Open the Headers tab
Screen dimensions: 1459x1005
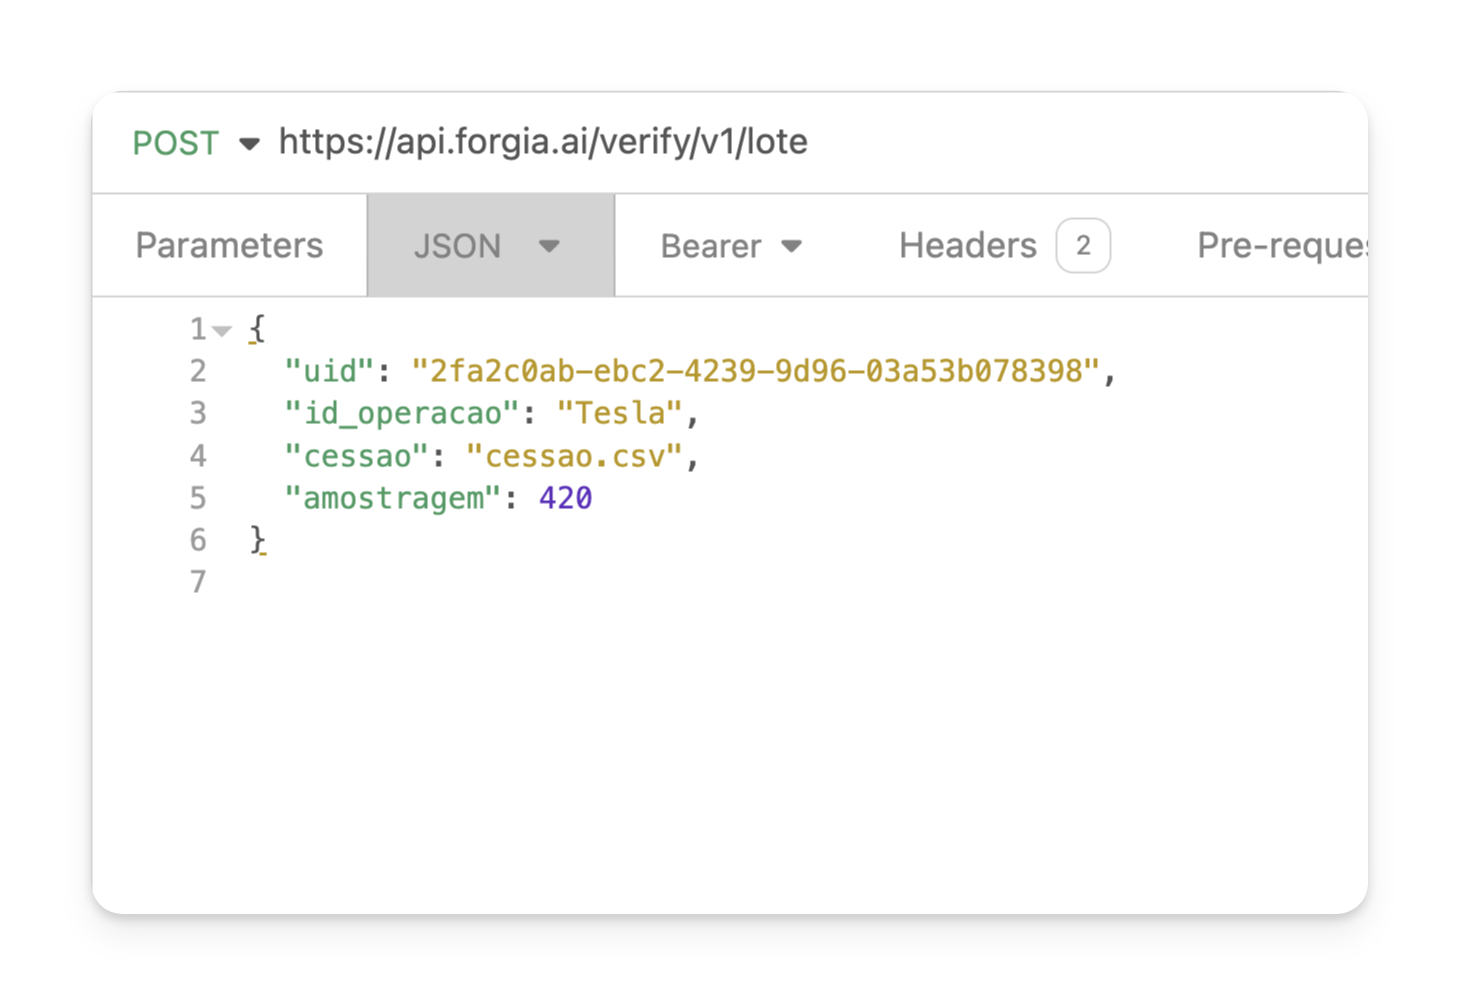point(966,246)
